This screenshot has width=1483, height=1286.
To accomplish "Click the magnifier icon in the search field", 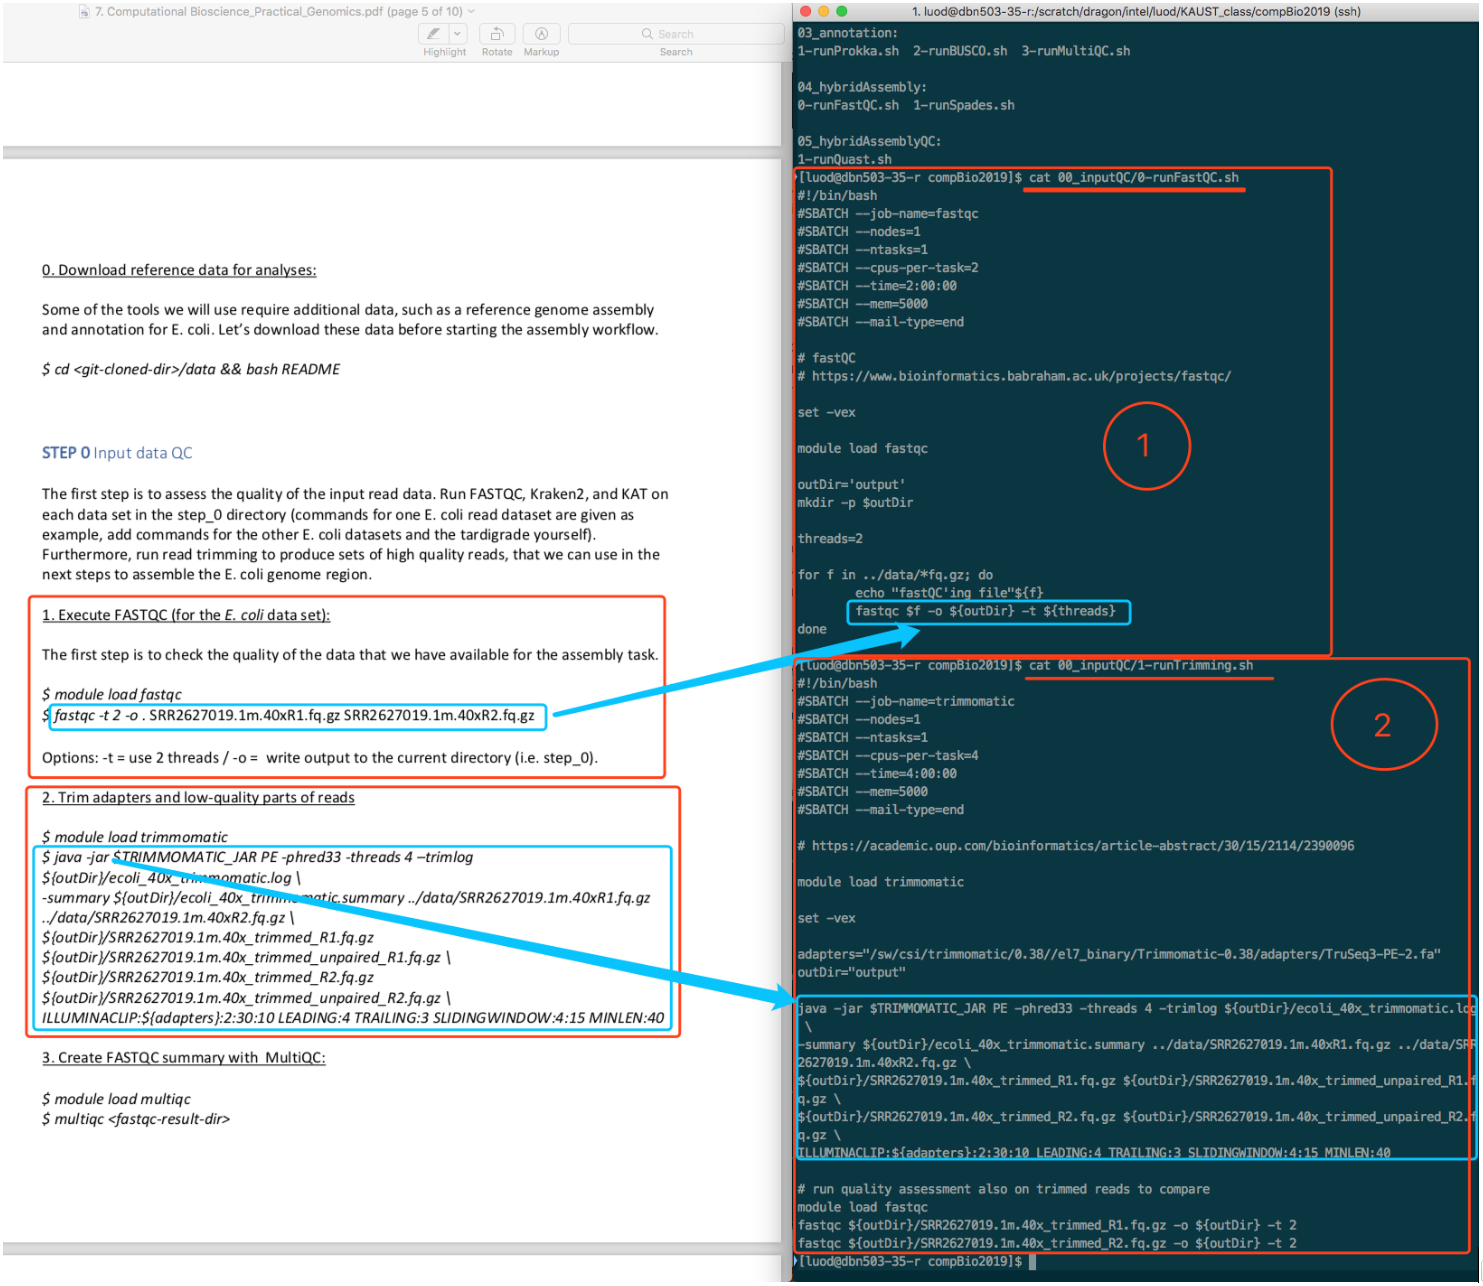I will (x=647, y=34).
